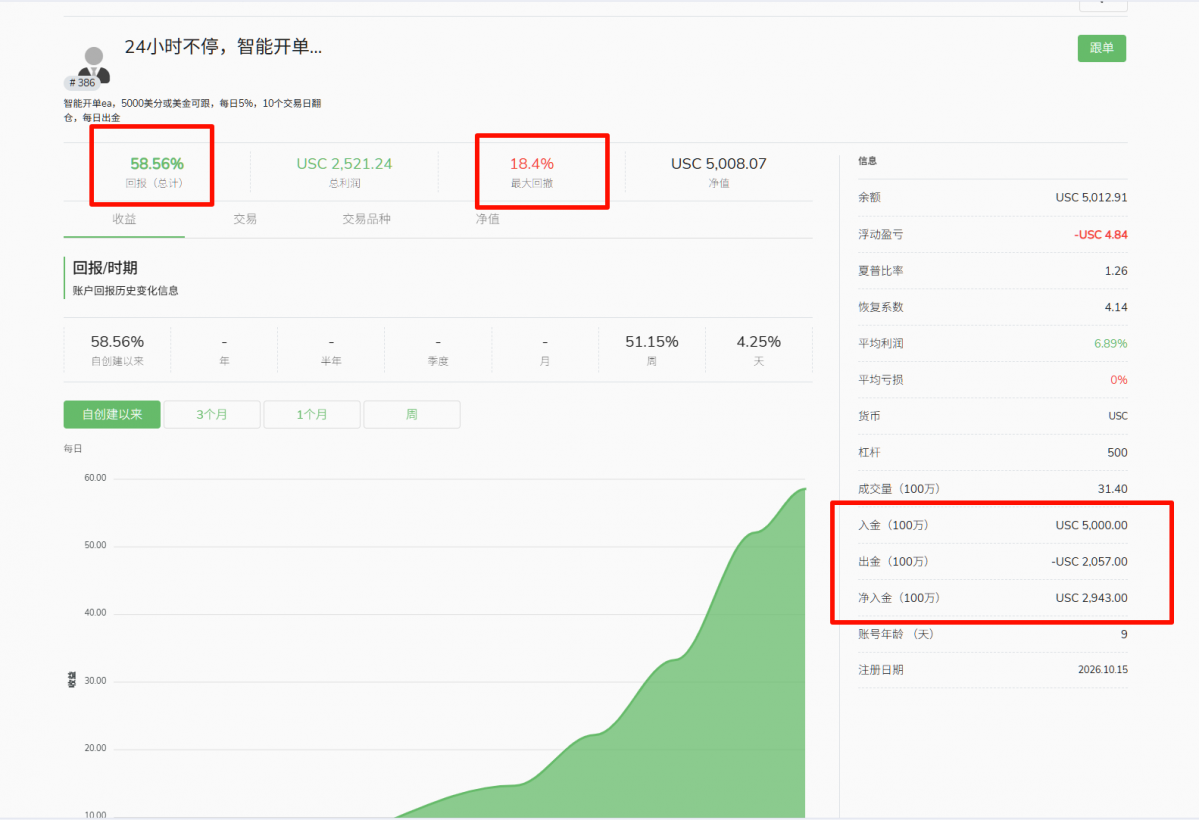Screen dimensions: 1199x820
Task: Show the 3个月 chart range
Action: 212,415
